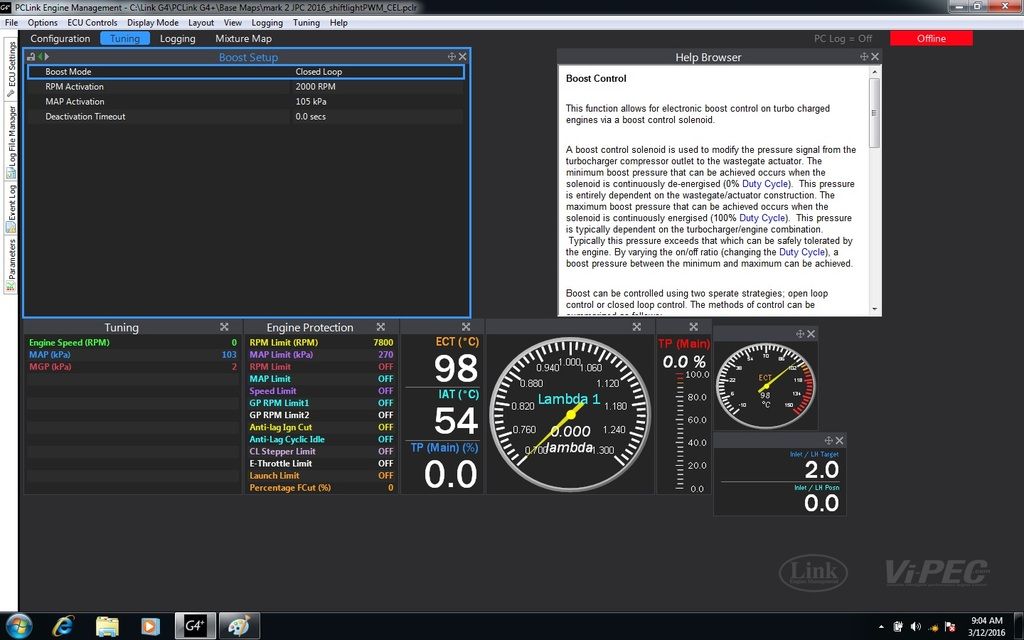Launch Internet Explorer from the taskbar
Image resolution: width=1024 pixels, height=640 pixels.
(64, 626)
